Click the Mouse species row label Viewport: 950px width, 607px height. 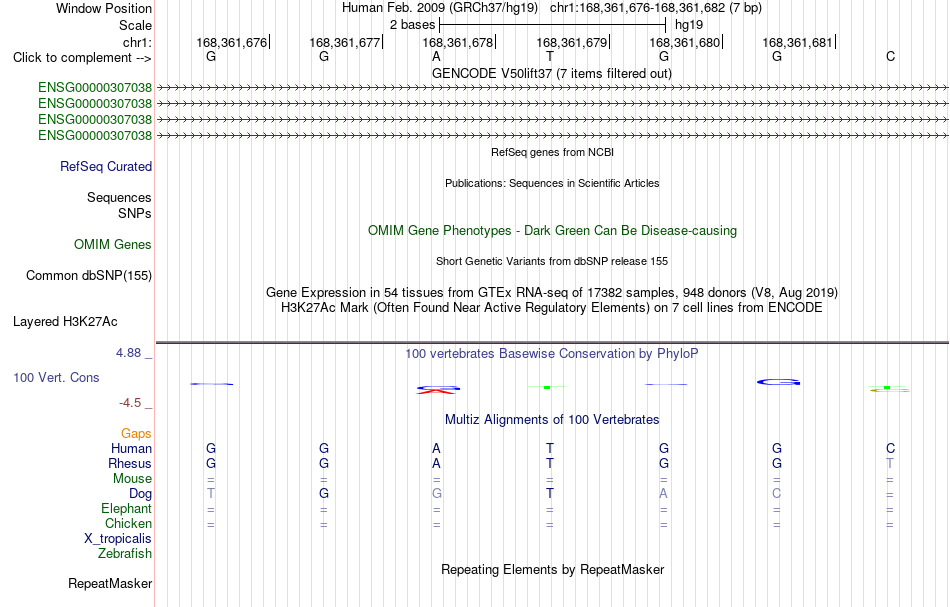133,479
